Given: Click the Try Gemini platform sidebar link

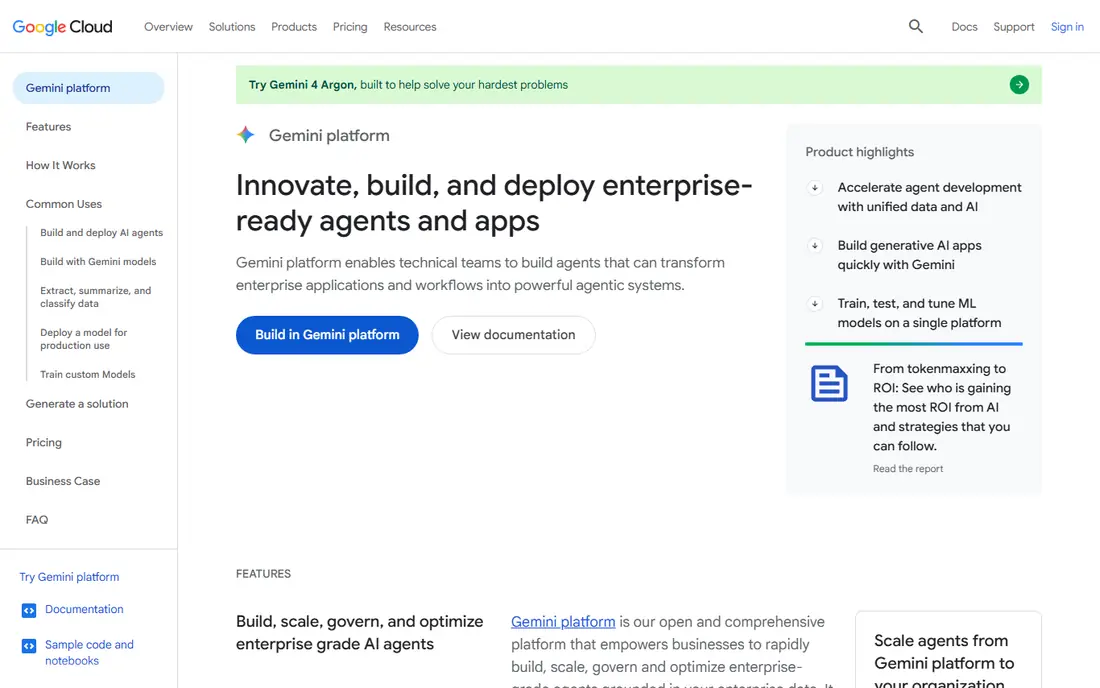Looking at the screenshot, I should tap(69, 576).
